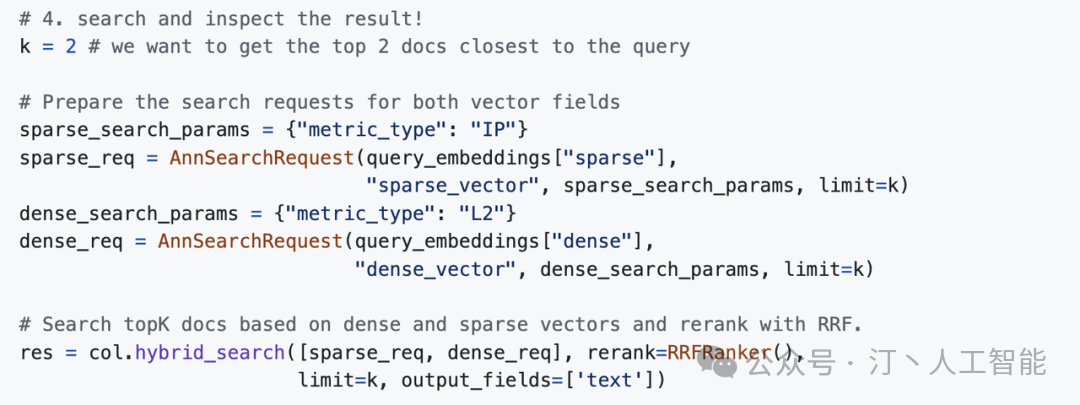This screenshot has width=1080, height=405.
Task: Click query_embeddings["dense"] argument
Action: [499, 242]
